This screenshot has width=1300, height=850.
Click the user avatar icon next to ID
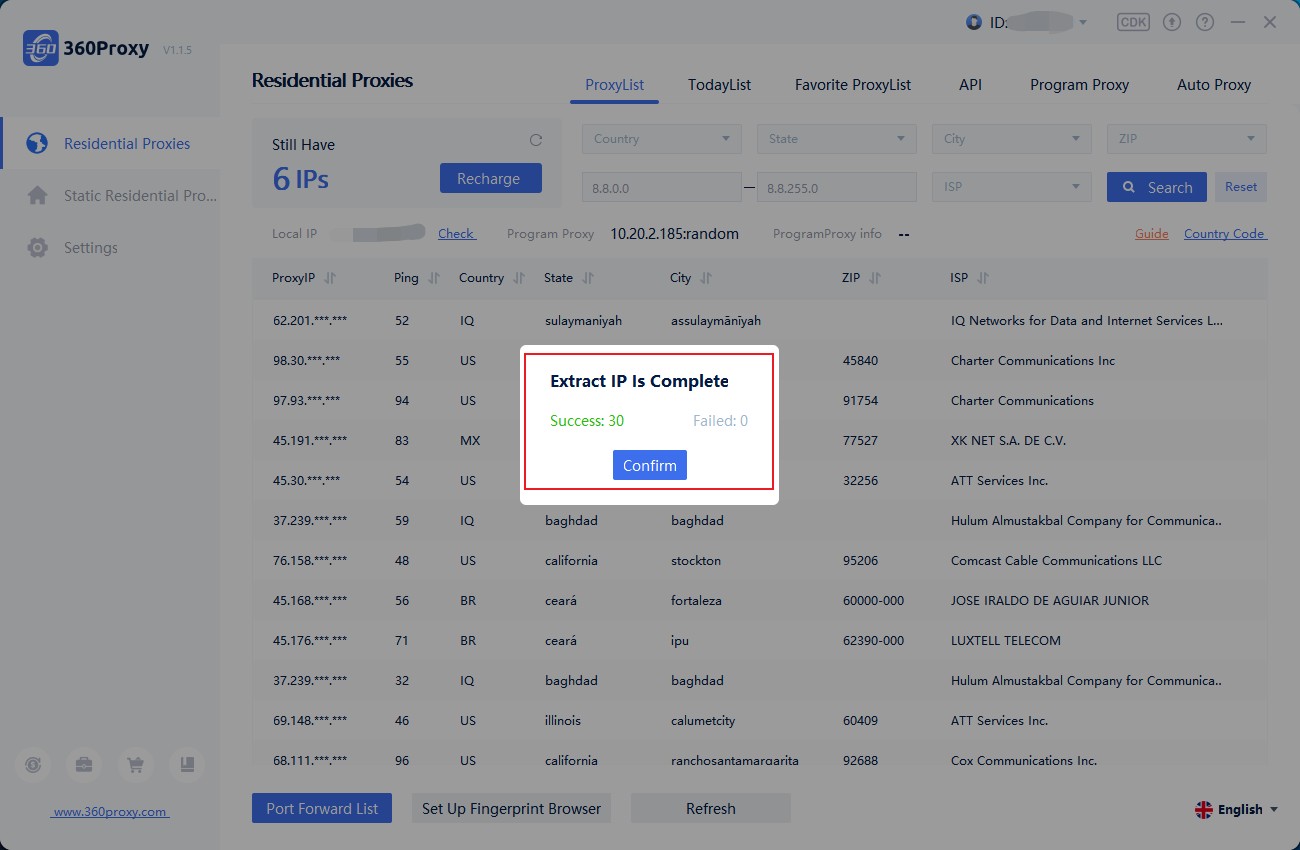point(974,22)
